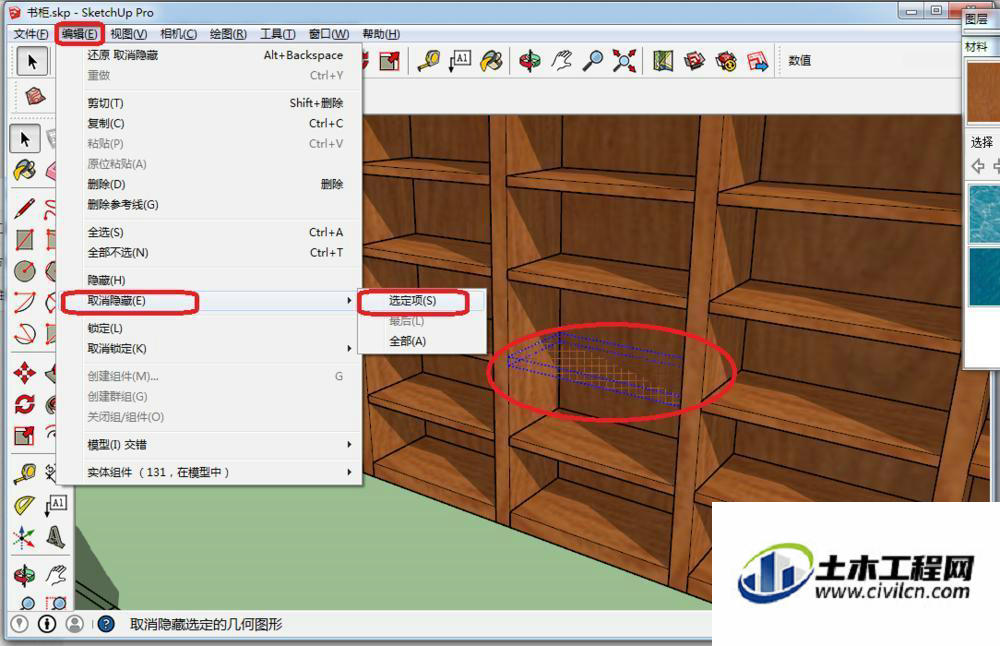Choose 剪切(T) from the Edit menu
1000x646 pixels.
[210, 103]
